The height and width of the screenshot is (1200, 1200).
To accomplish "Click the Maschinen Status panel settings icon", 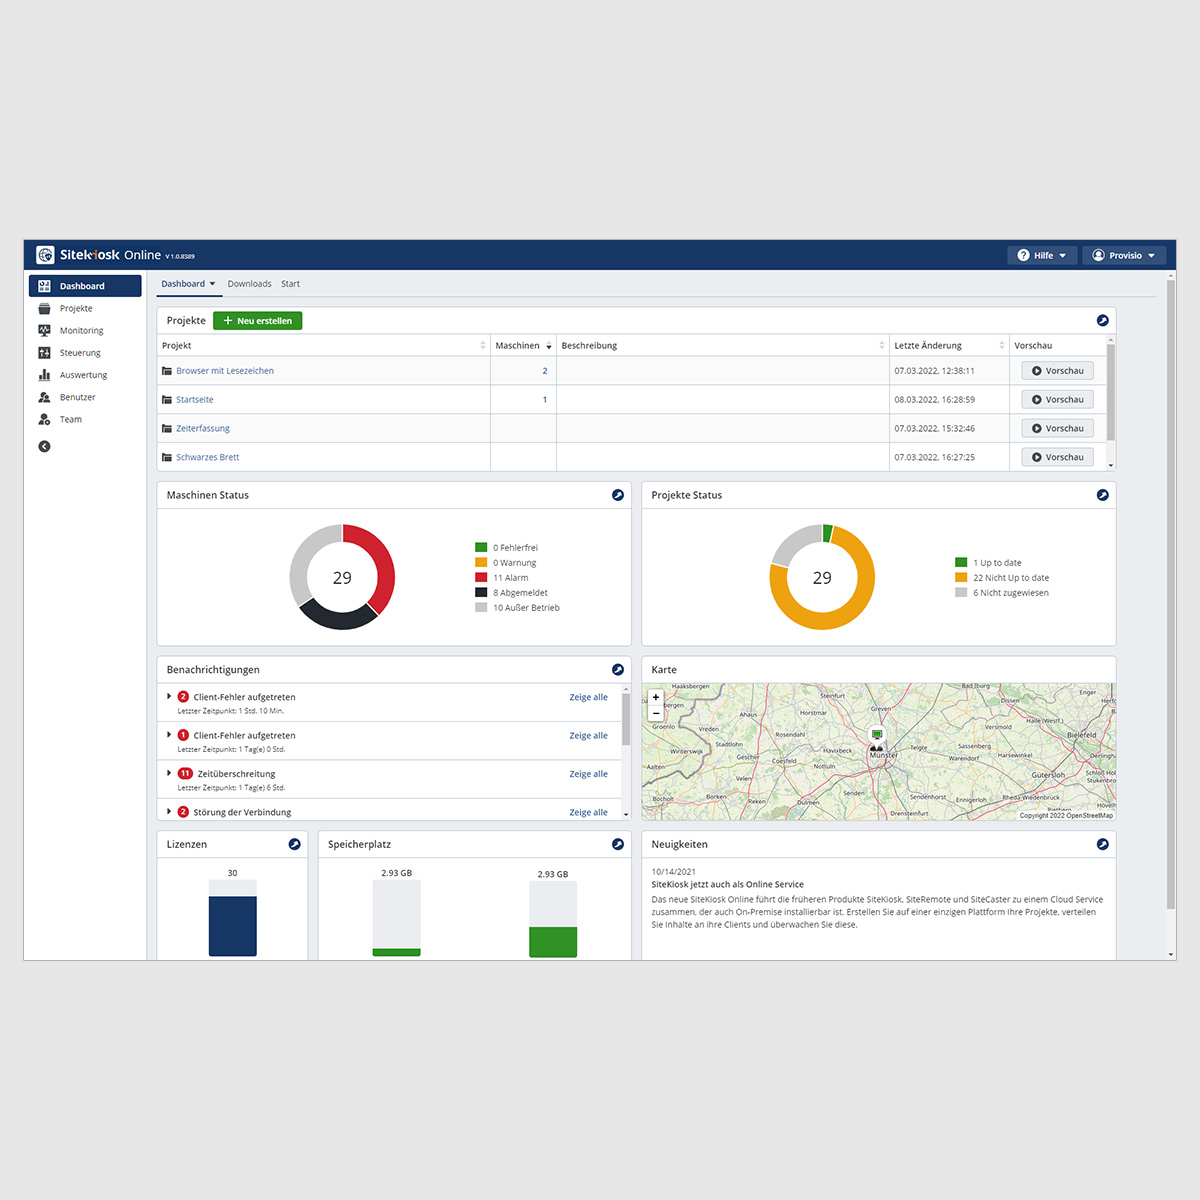I will (618, 495).
